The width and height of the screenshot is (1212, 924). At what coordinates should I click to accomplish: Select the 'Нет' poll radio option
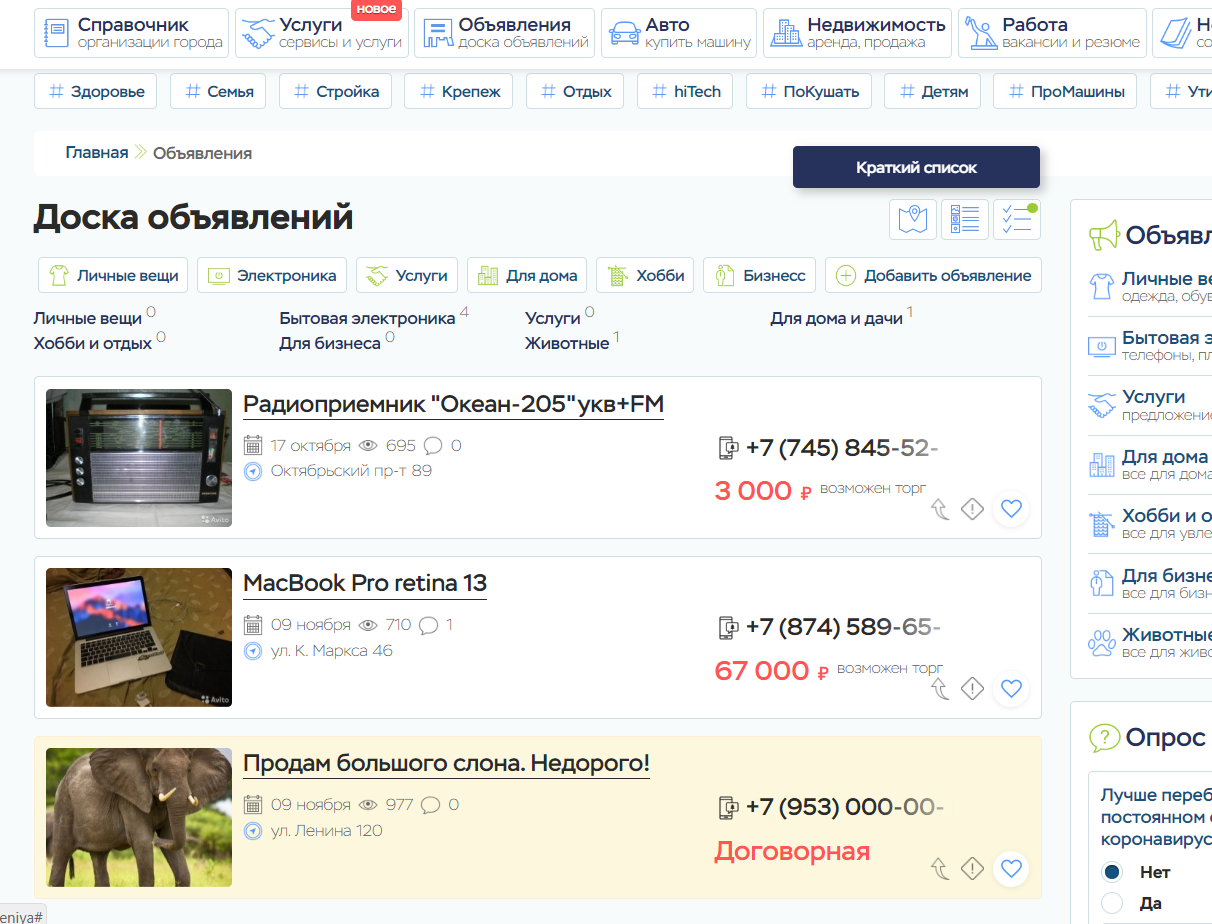point(1112,872)
